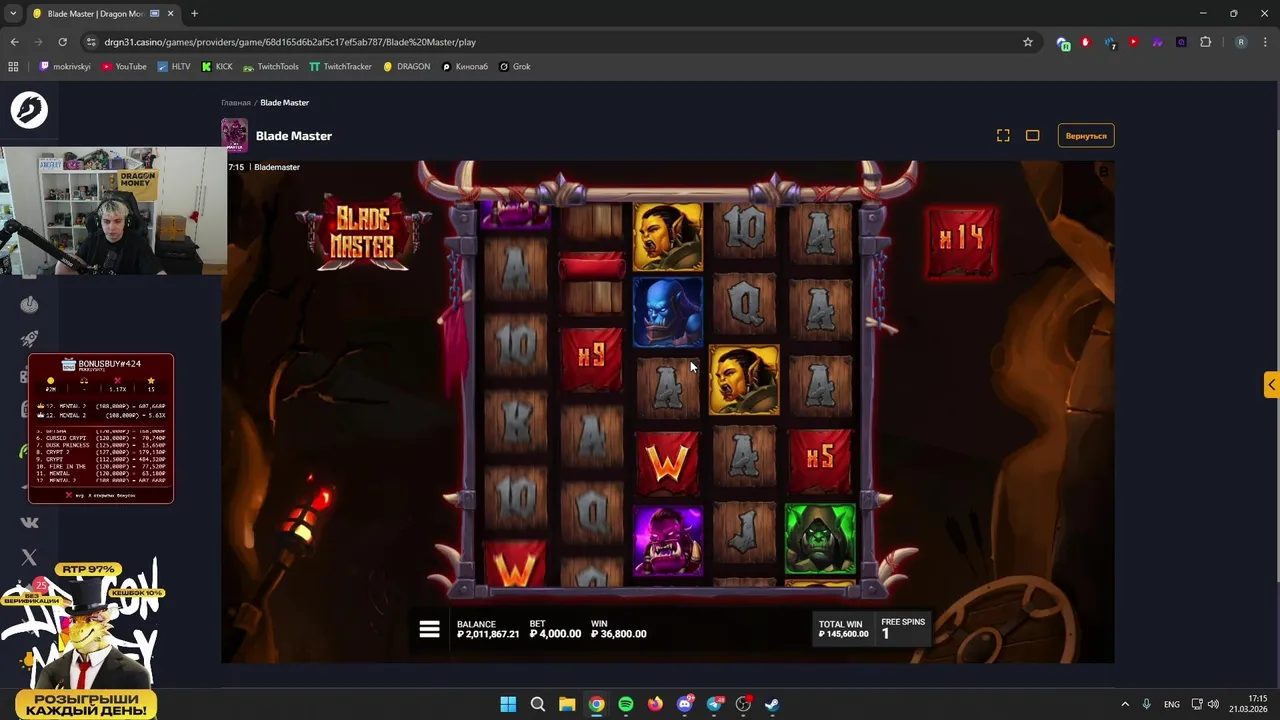The width and height of the screenshot is (1280, 720).
Task: Open Firefox from the taskbar
Action: [x=655, y=704]
